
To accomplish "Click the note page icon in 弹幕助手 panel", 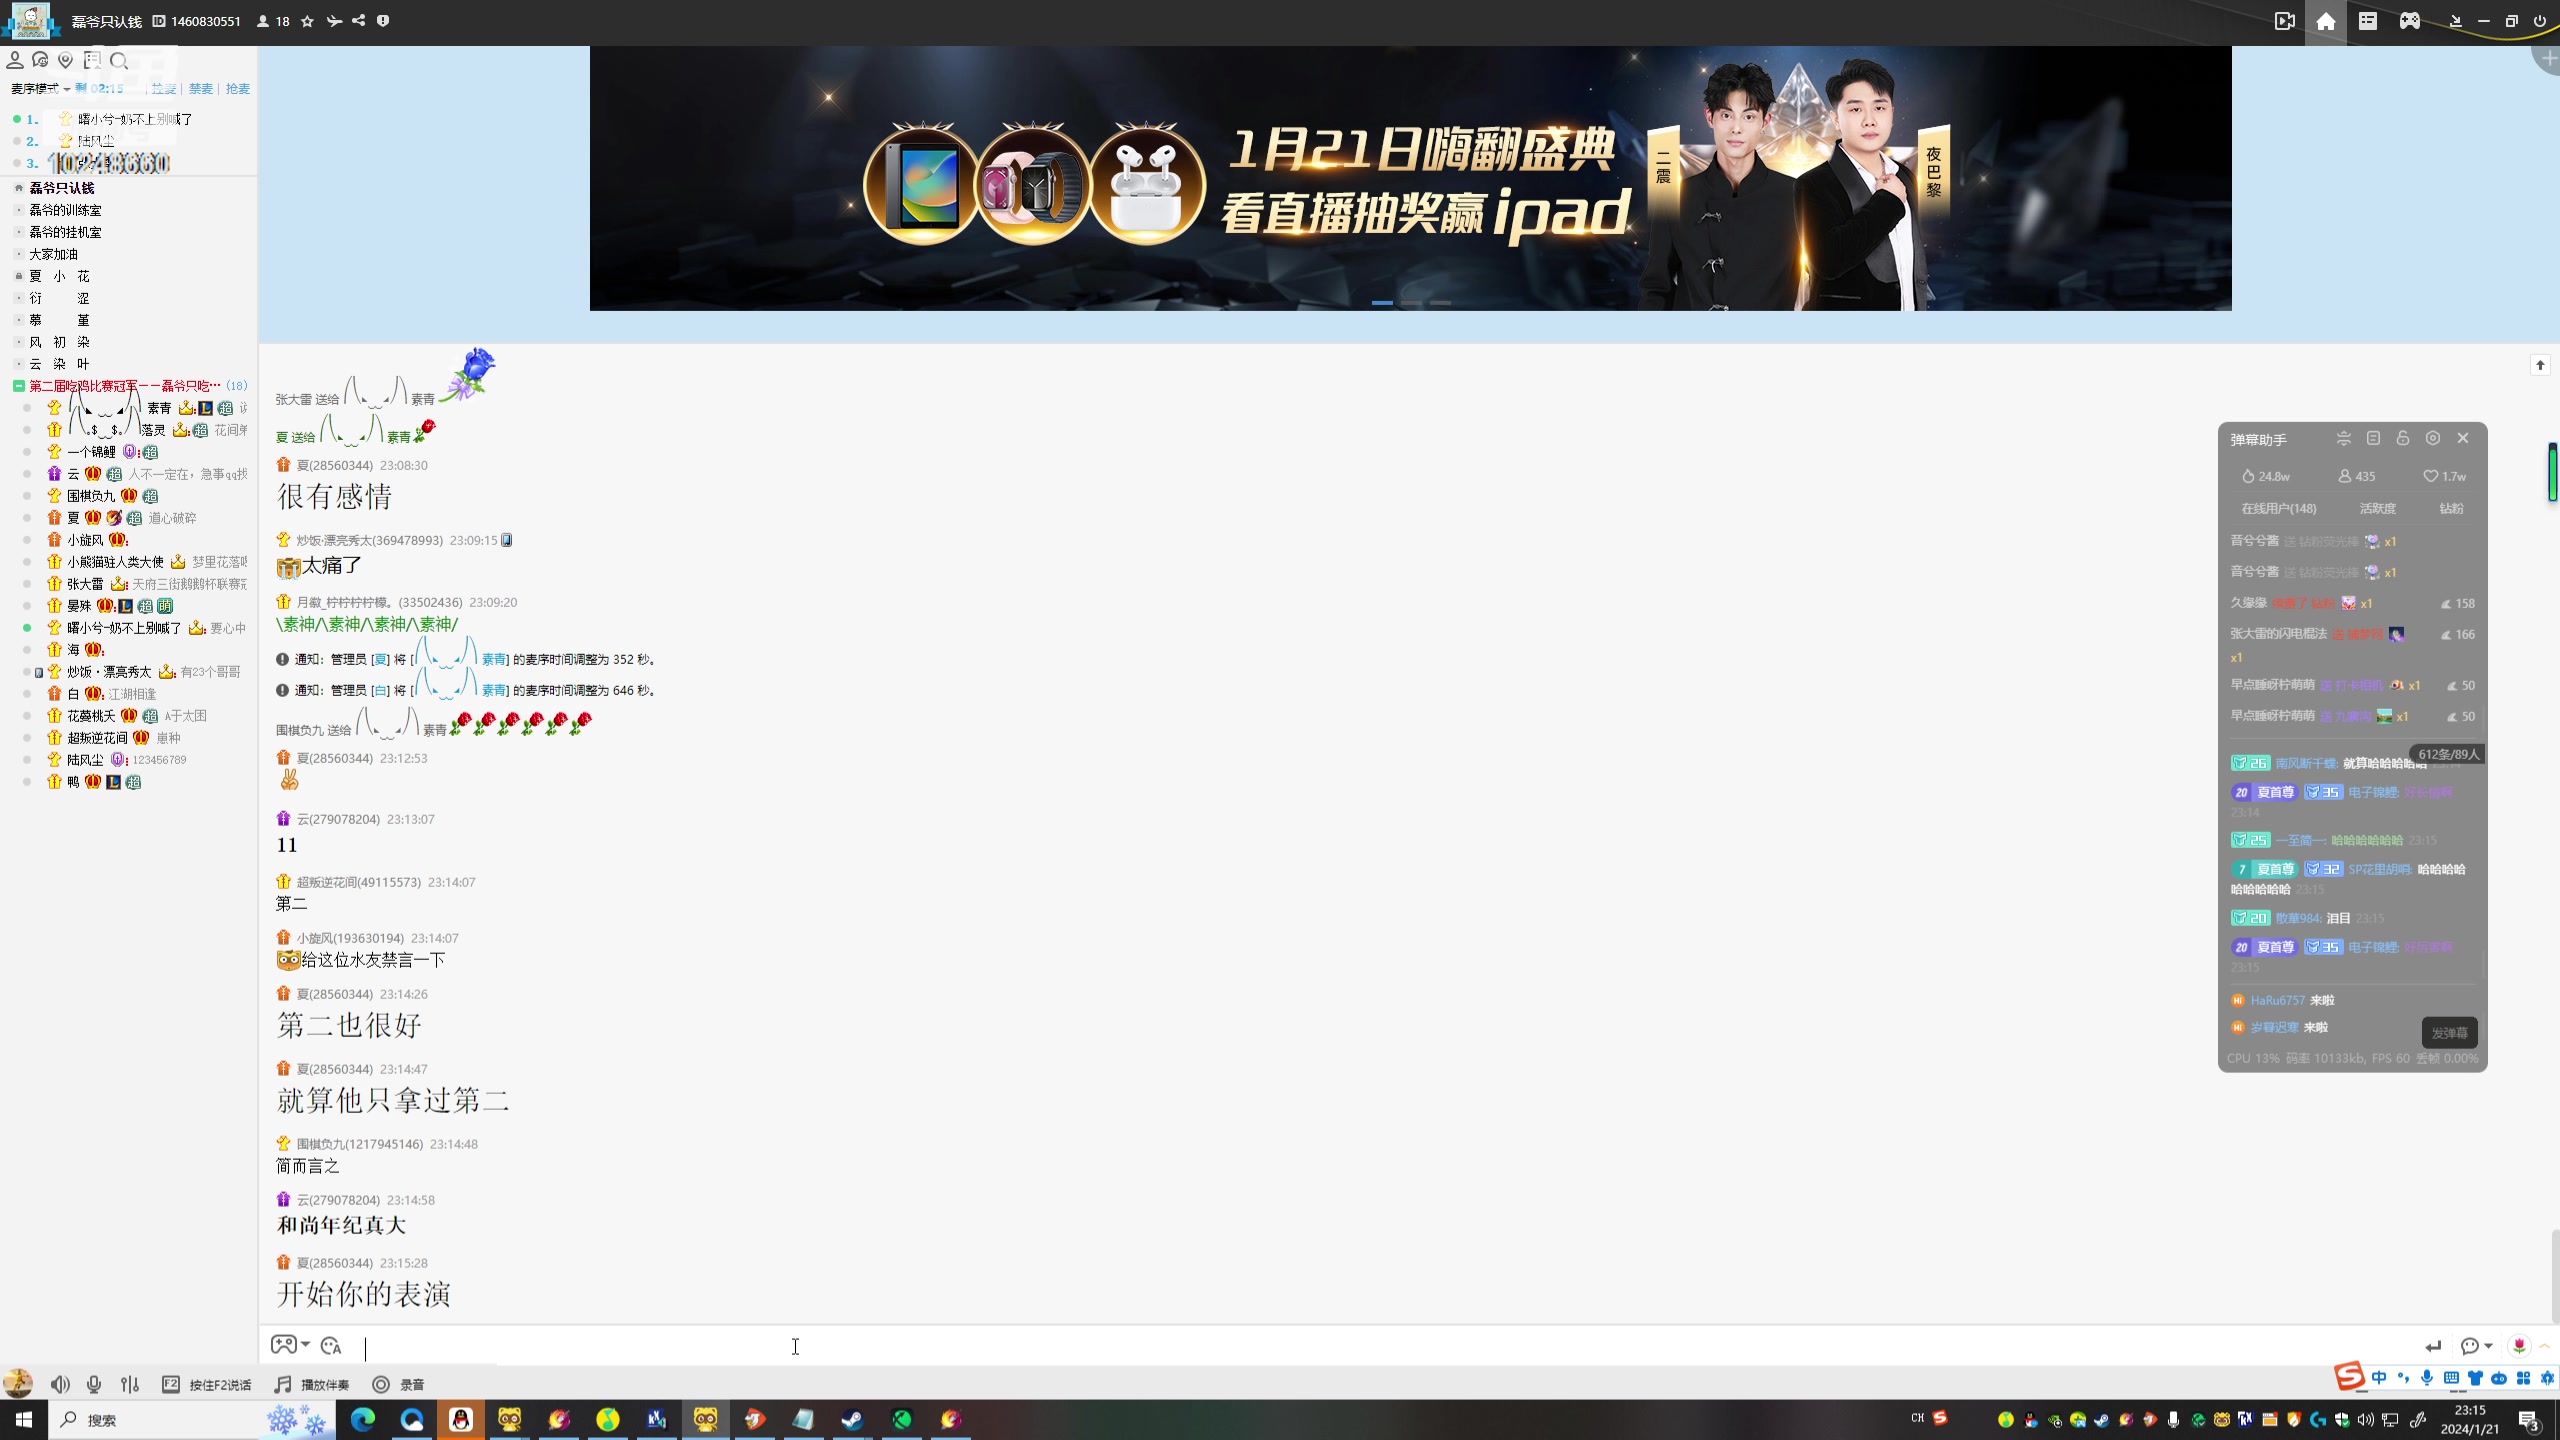I will pos(2373,438).
